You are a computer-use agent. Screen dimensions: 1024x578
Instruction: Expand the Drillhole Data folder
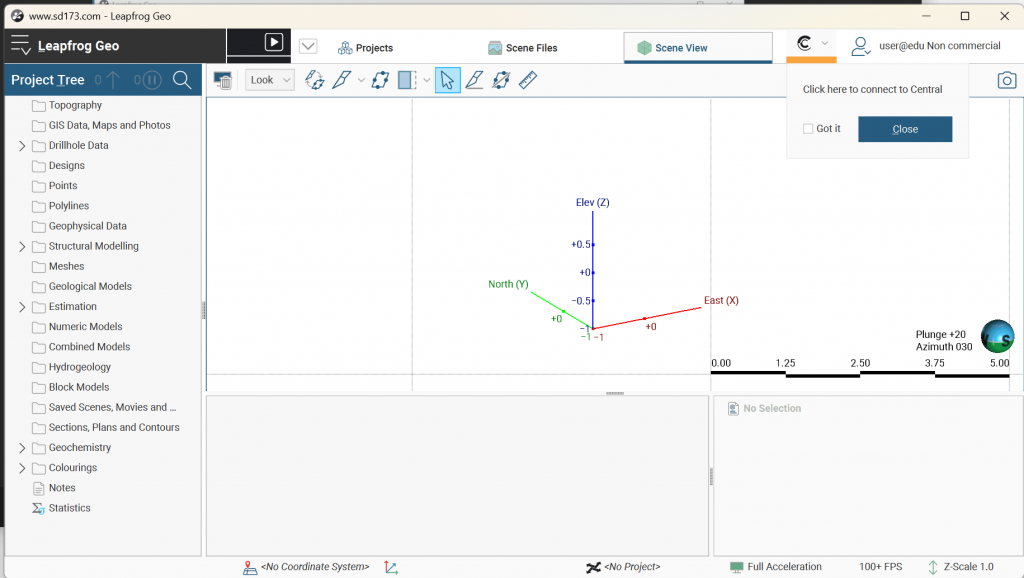tap(22, 146)
